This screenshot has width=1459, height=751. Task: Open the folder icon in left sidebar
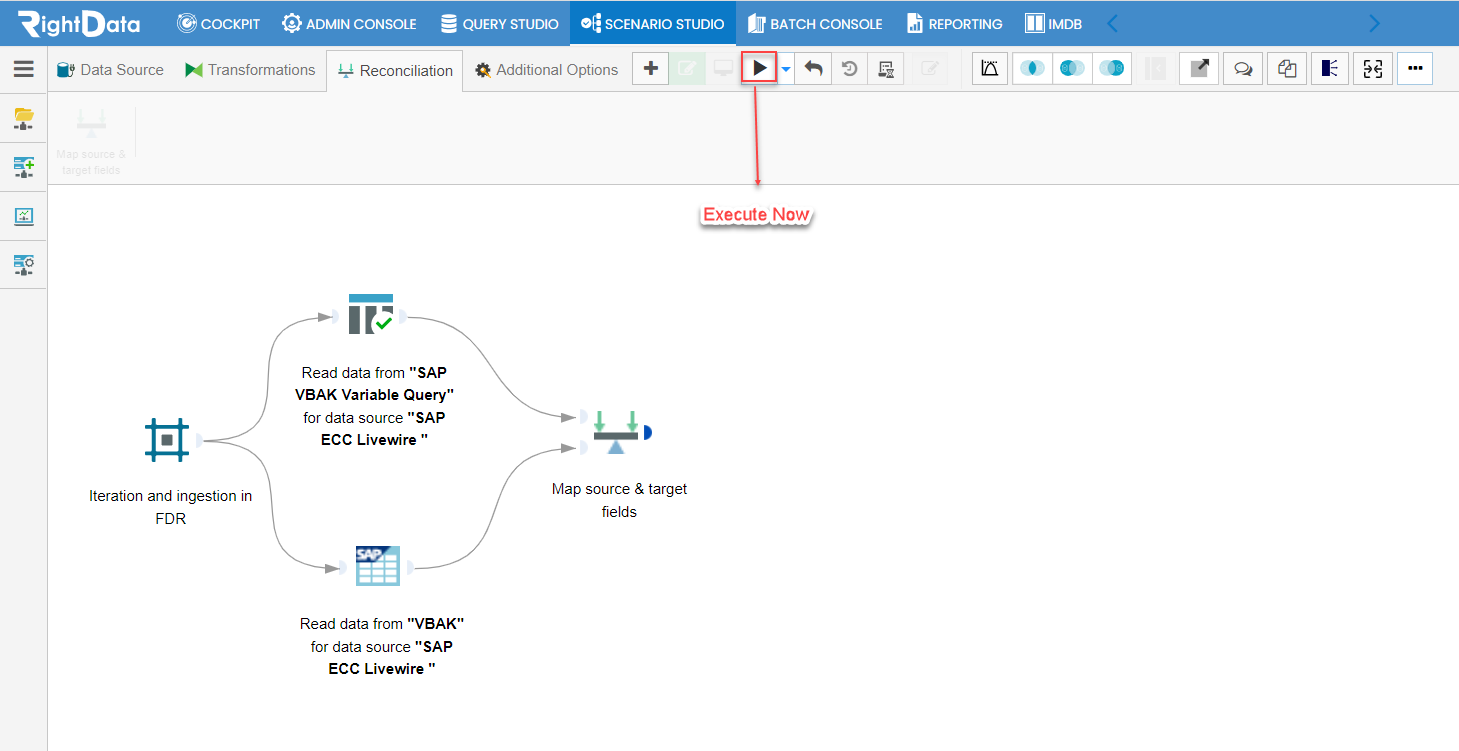tap(24, 118)
